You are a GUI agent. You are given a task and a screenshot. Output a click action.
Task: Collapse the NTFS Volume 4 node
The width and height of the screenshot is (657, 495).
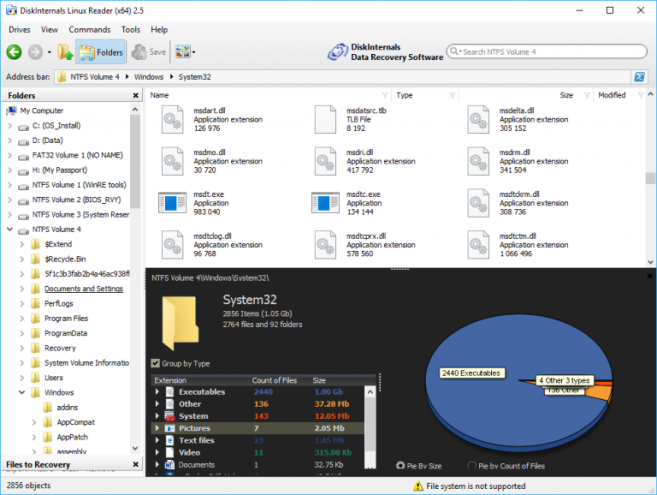(10, 229)
